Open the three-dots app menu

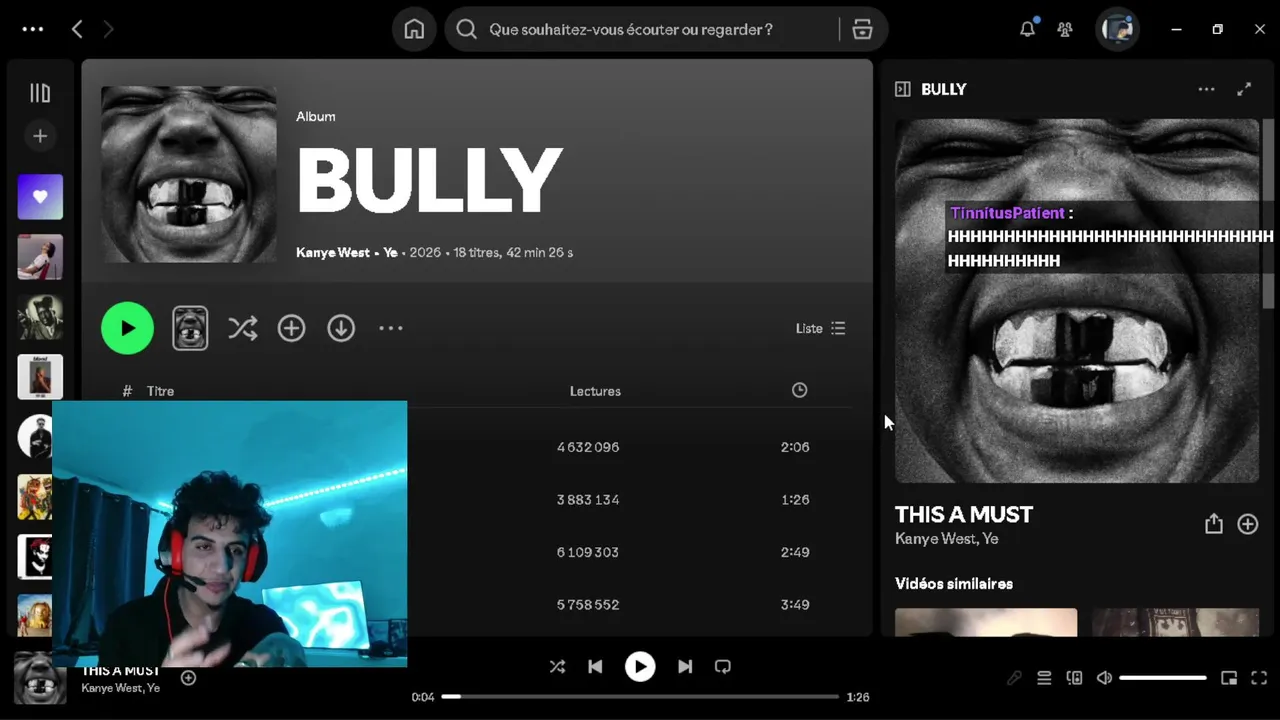click(33, 29)
